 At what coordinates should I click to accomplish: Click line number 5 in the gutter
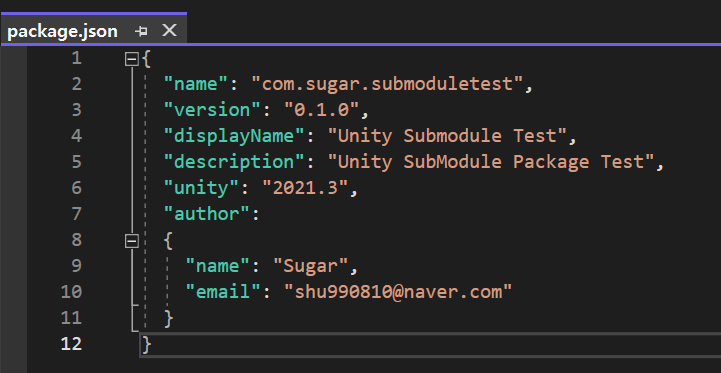(76, 162)
